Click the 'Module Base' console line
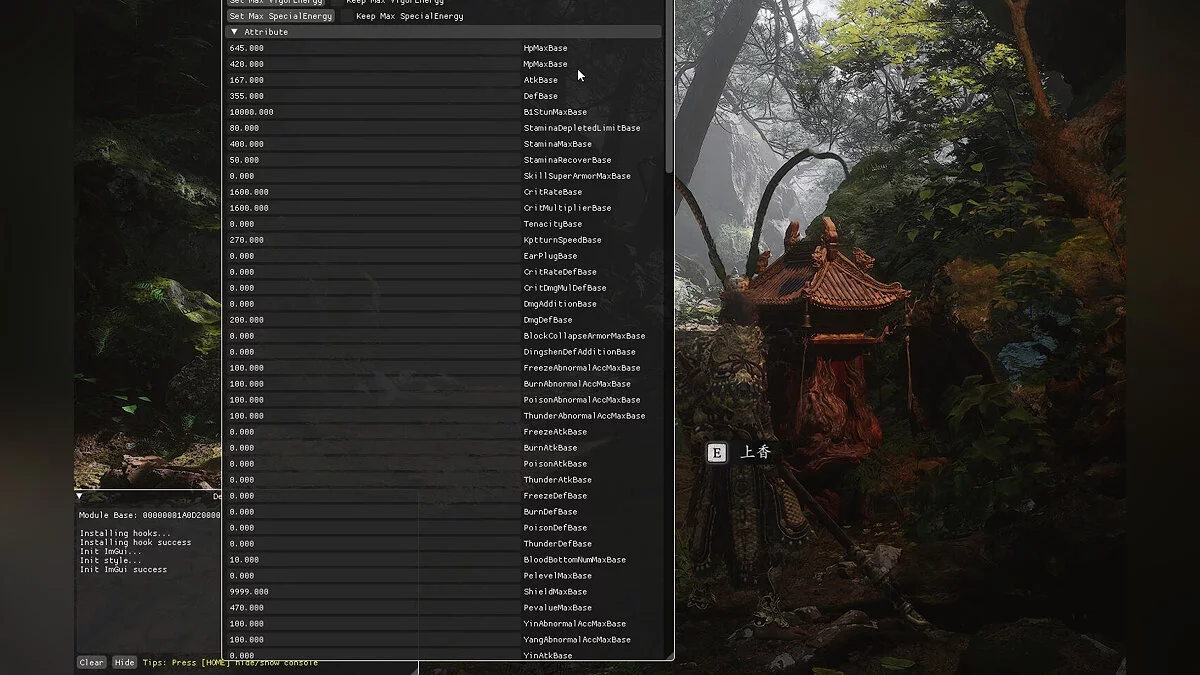The width and height of the screenshot is (1200, 675). point(150,515)
